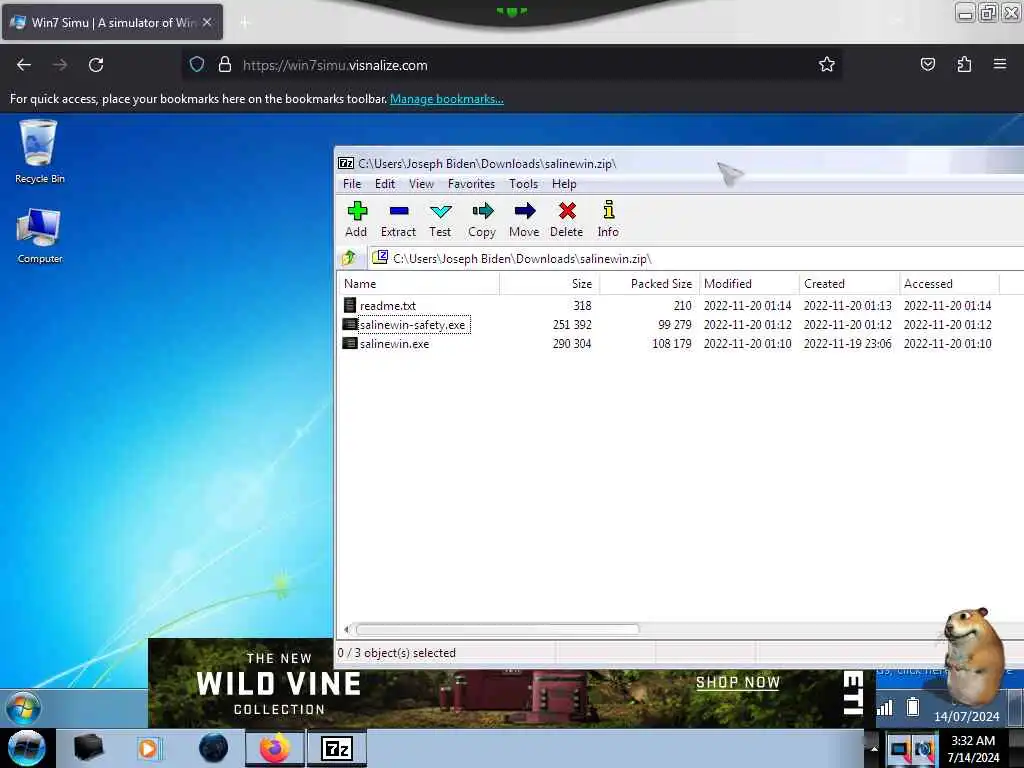
Task: Click the Pocket save icon
Action: pos(928,64)
